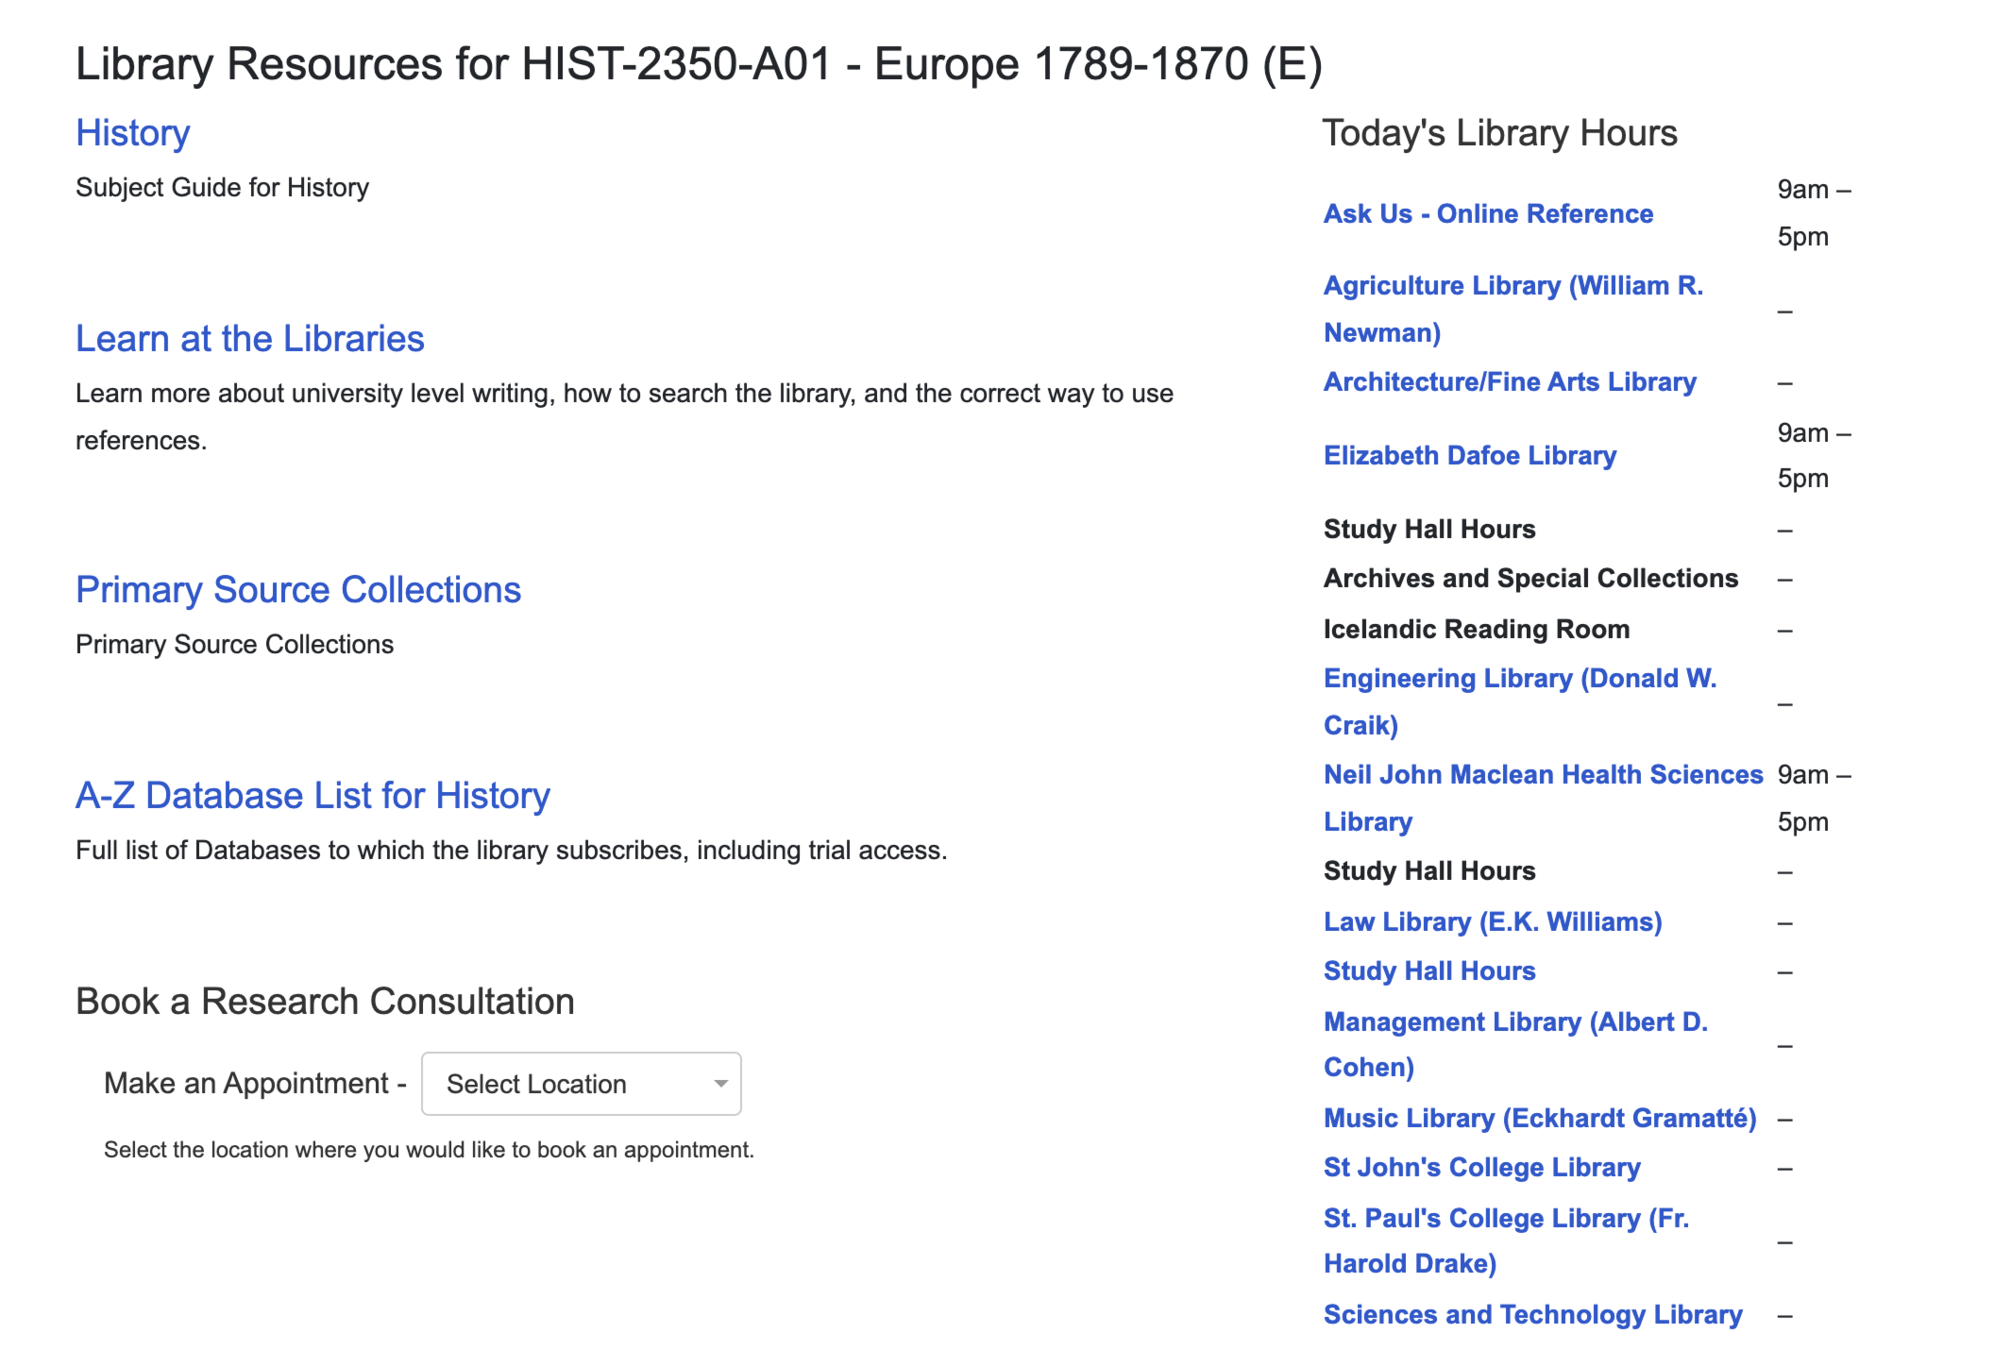
Task: Click Management Library (Albert D. Cohen)
Action: 1515,1022
